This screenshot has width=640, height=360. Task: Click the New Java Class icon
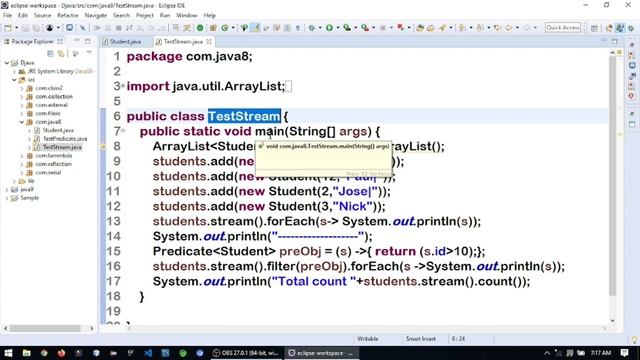pos(225,28)
